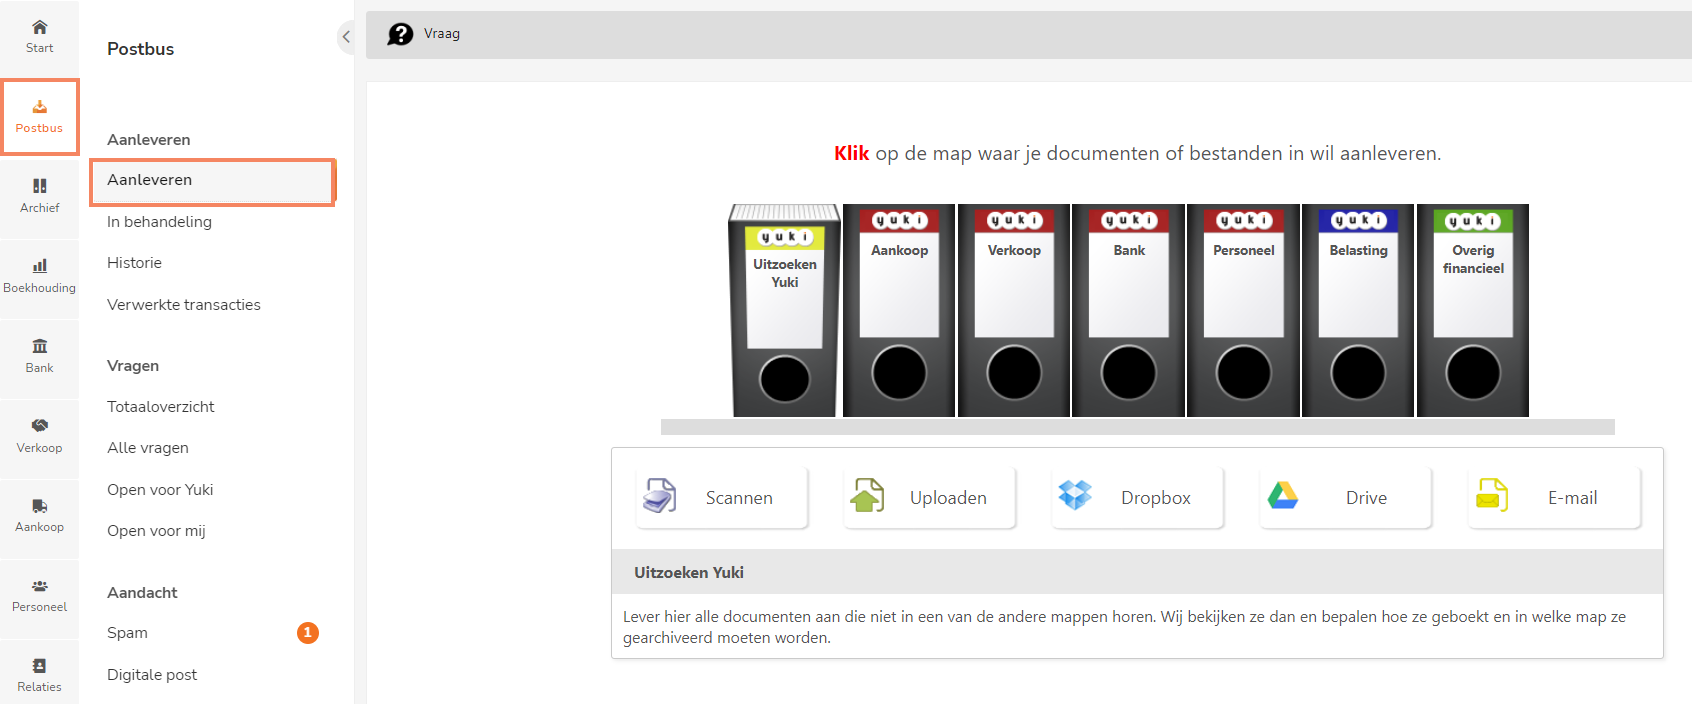Select the Personeel binder
This screenshot has height=704, width=1692.
[x=1244, y=311]
